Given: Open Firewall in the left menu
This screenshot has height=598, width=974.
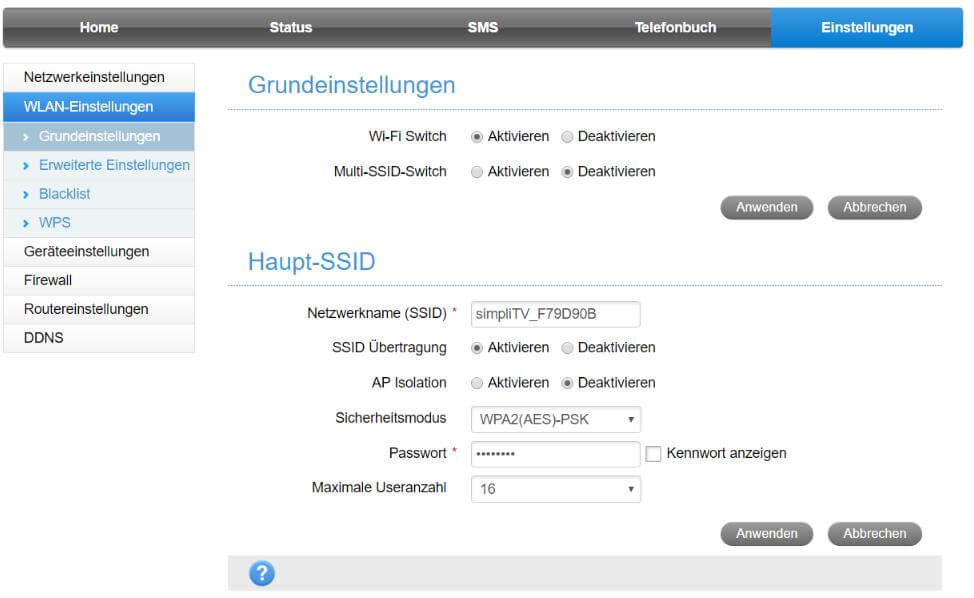Looking at the screenshot, I should (48, 281).
